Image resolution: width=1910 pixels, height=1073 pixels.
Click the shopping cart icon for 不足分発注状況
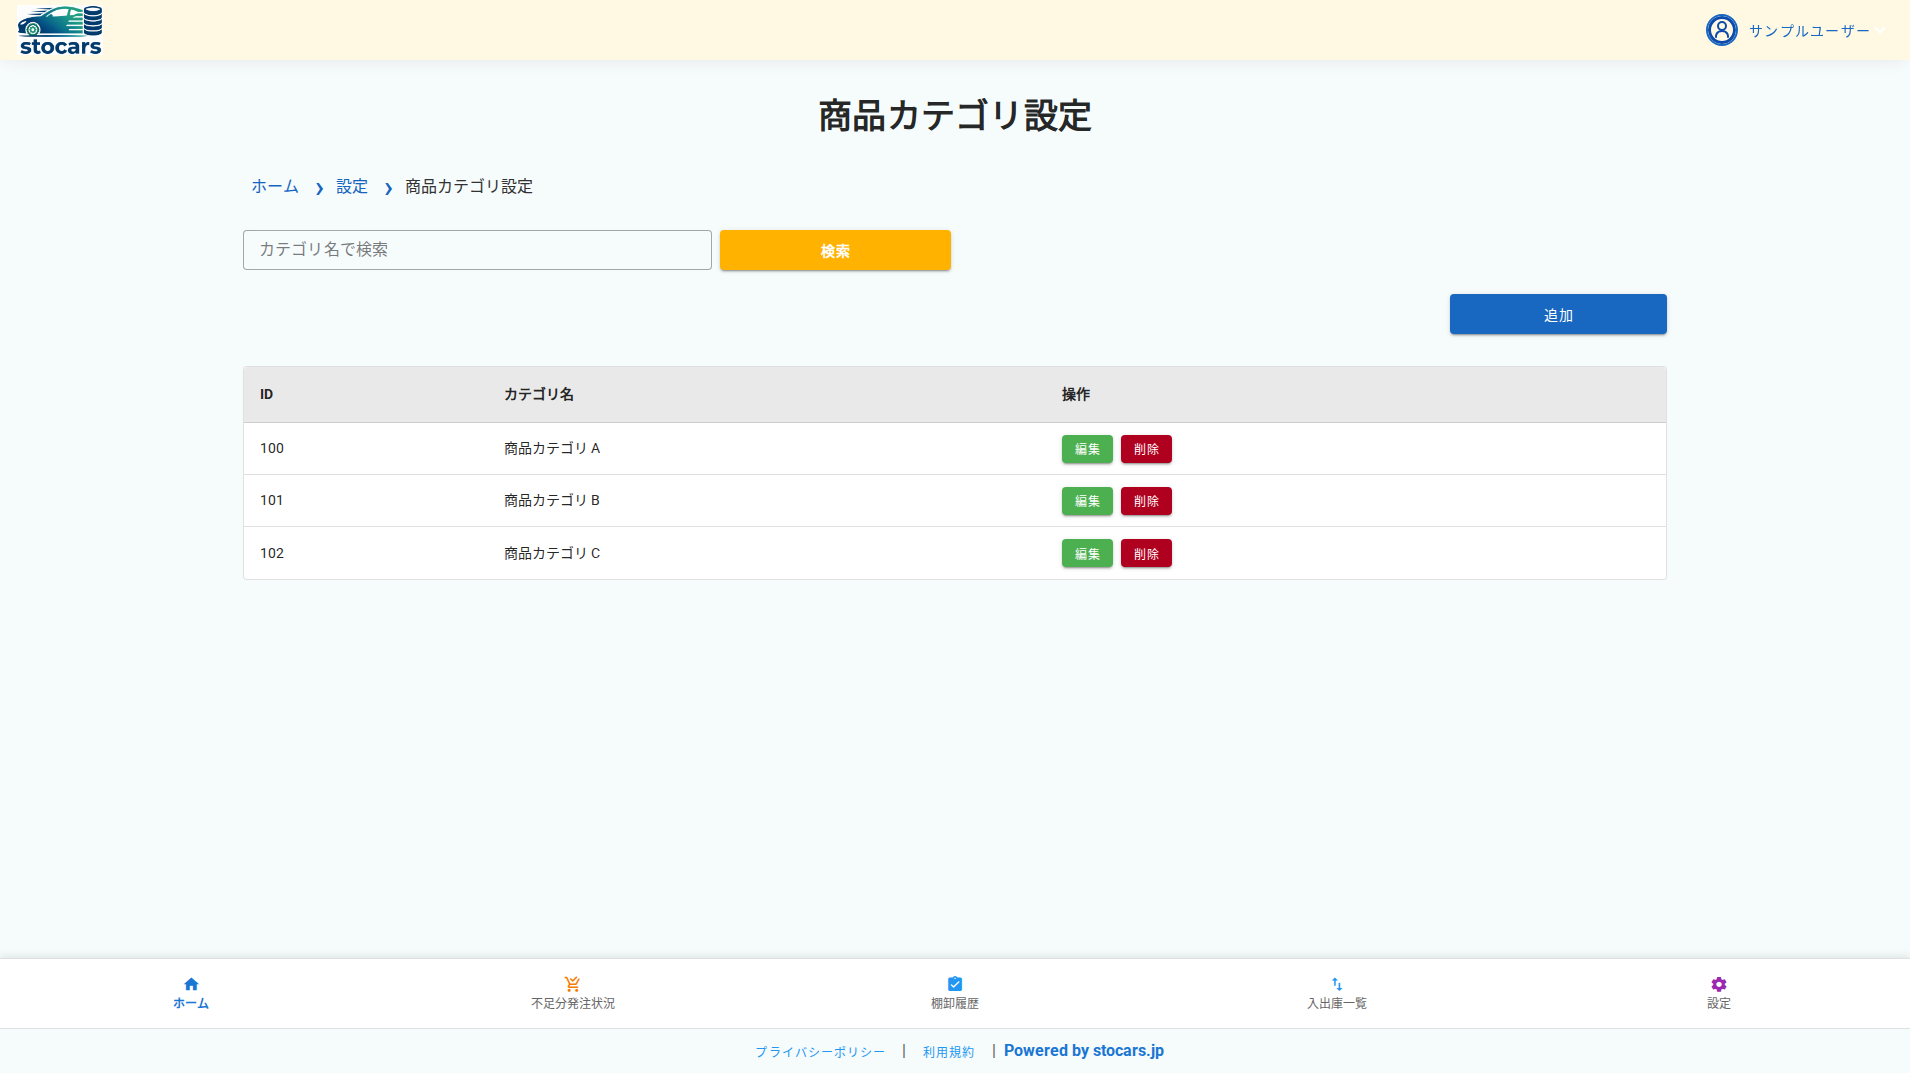pos(572,984)
